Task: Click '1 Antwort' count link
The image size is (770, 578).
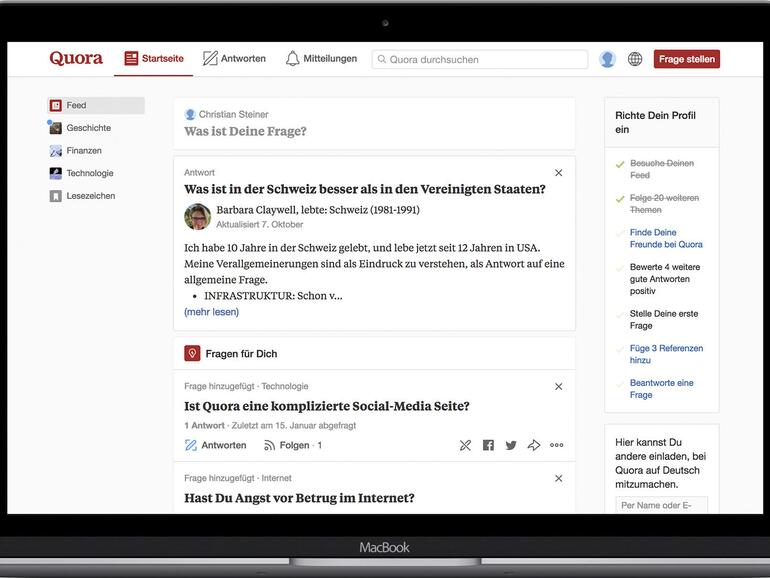Action: [x=204, y=425]
